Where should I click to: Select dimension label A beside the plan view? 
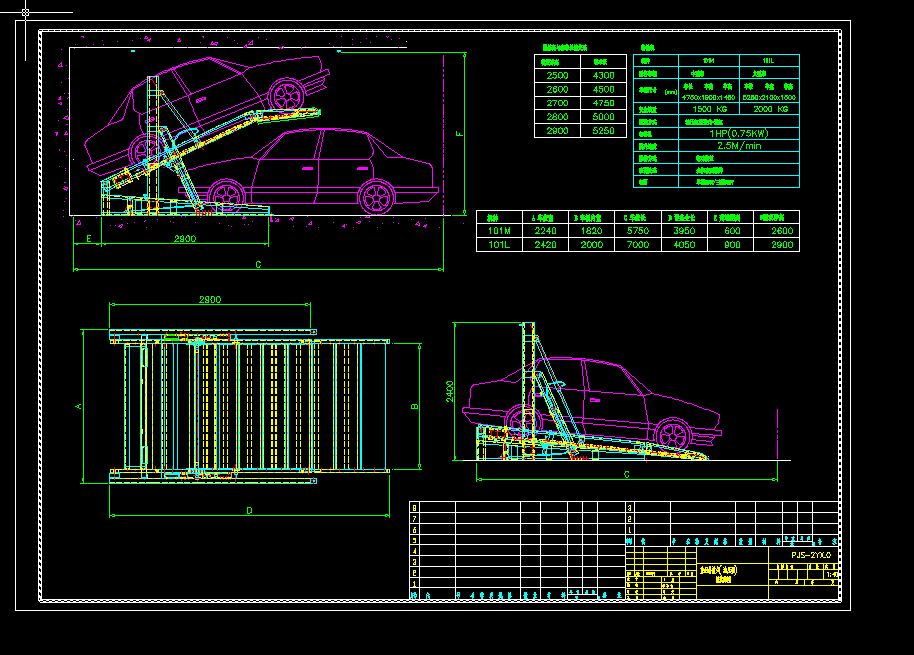pyautogui.click(x=79, y=406)
